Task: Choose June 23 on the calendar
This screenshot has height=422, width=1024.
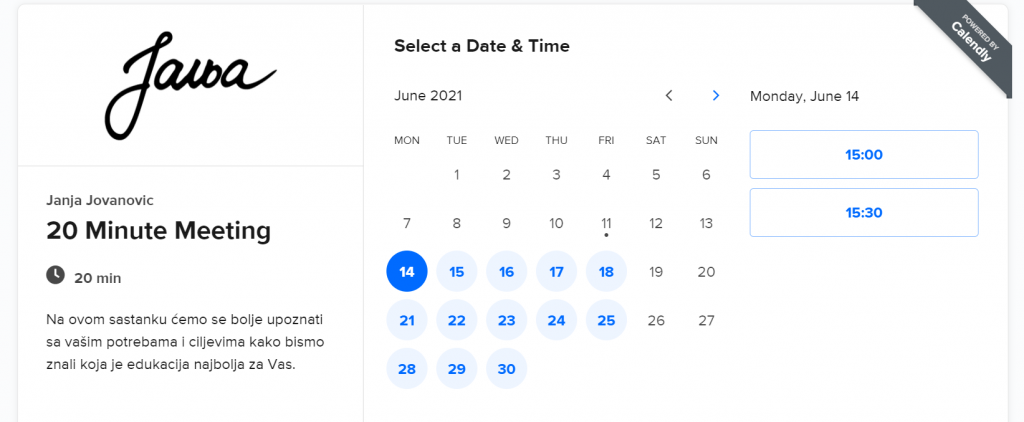Action: [x=507, y=321]
